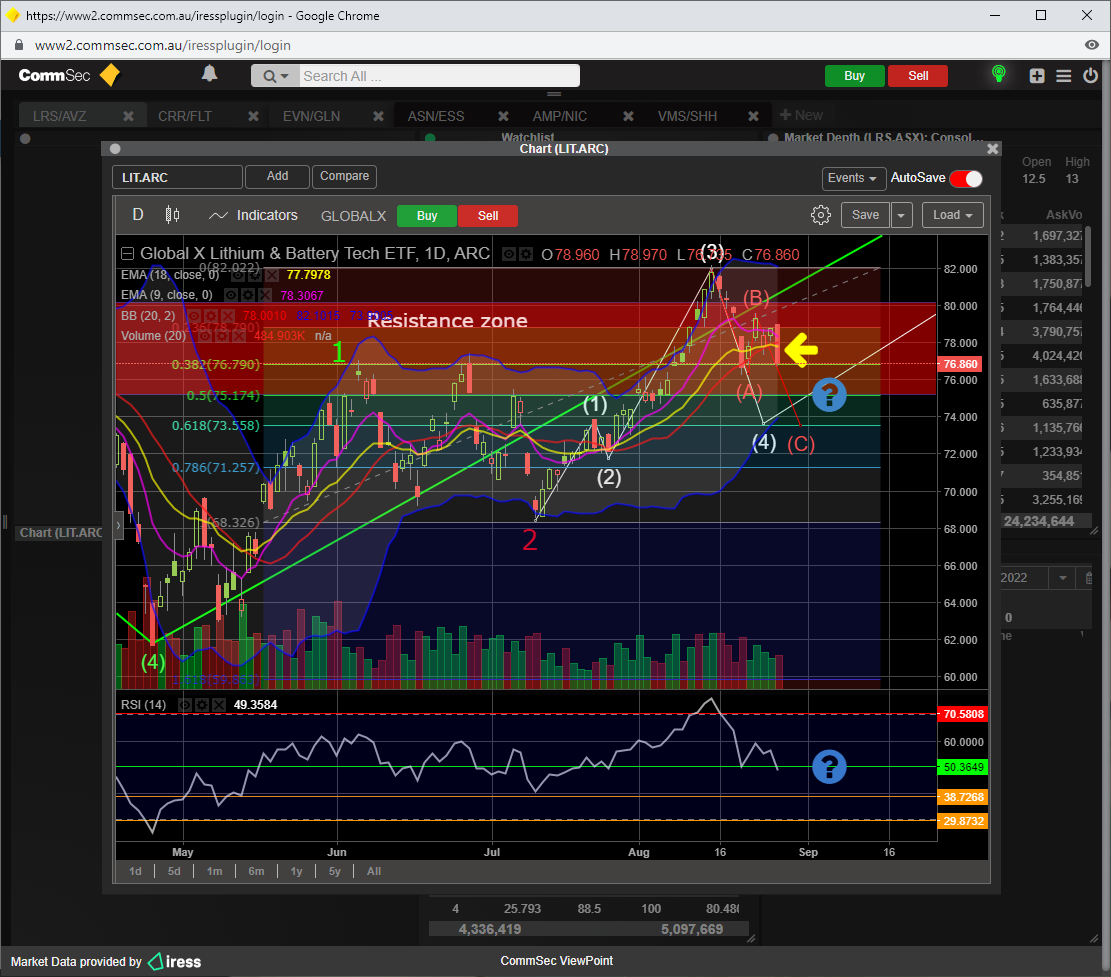This screenshot has width=1111, height=977.
Task: Open the hamburger menu in header
Action: coord(1064,76)
